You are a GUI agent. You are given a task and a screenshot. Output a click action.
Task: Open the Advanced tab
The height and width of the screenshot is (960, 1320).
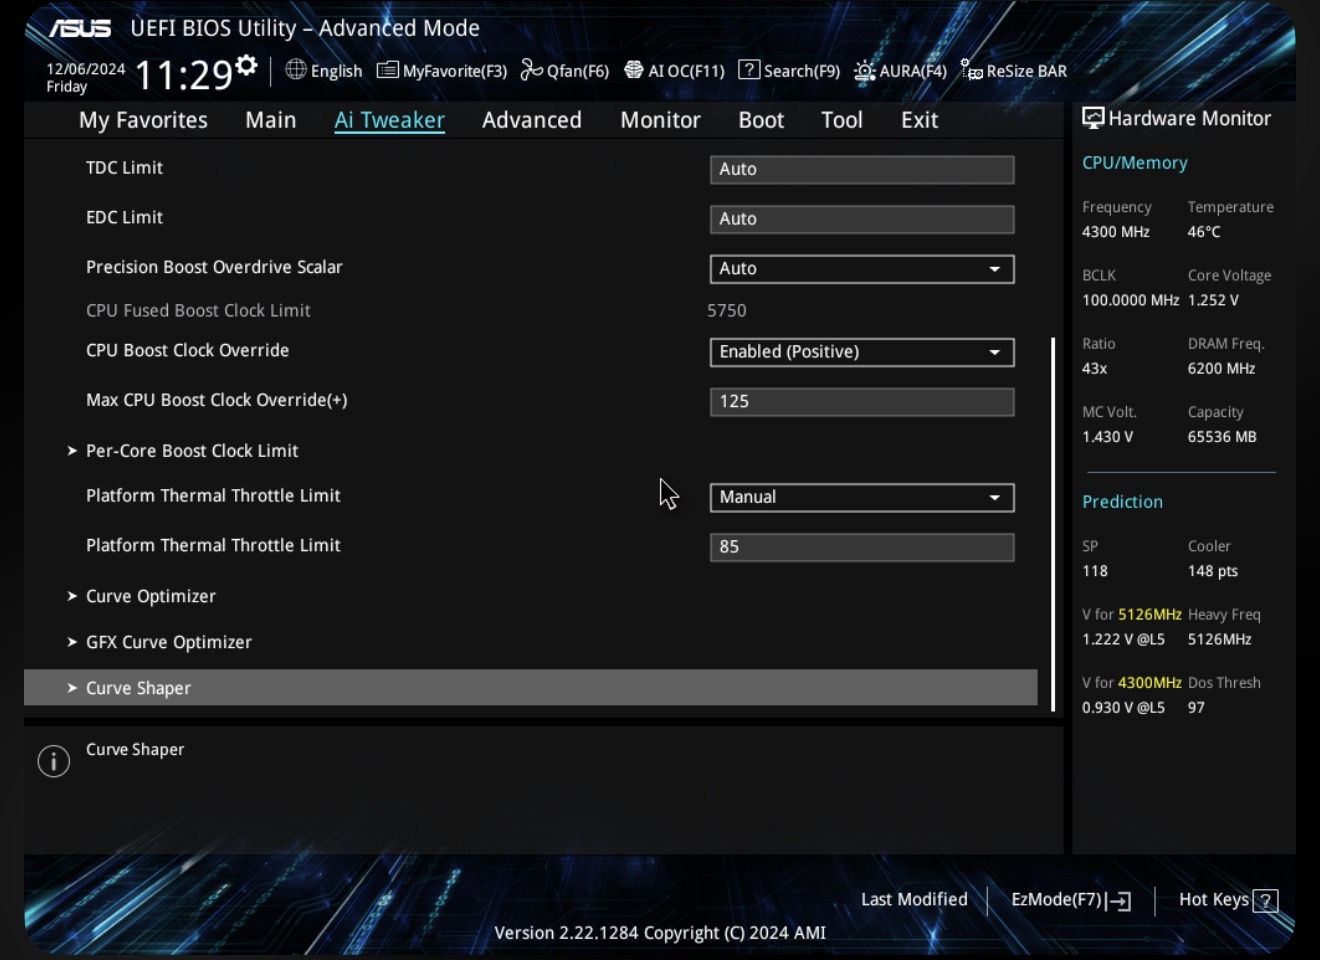pyautogui.click(x=532, y=120)
